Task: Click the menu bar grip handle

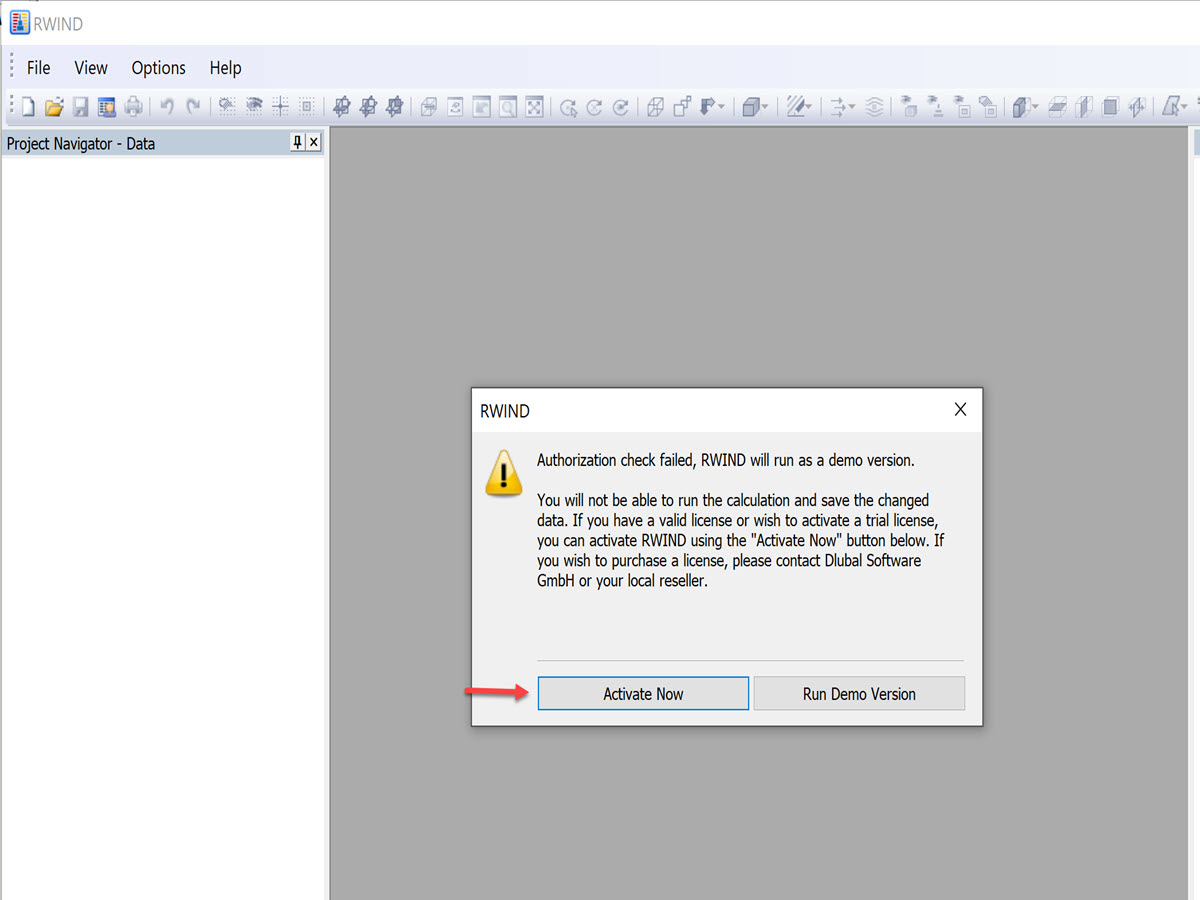Action: coord(11,68)
